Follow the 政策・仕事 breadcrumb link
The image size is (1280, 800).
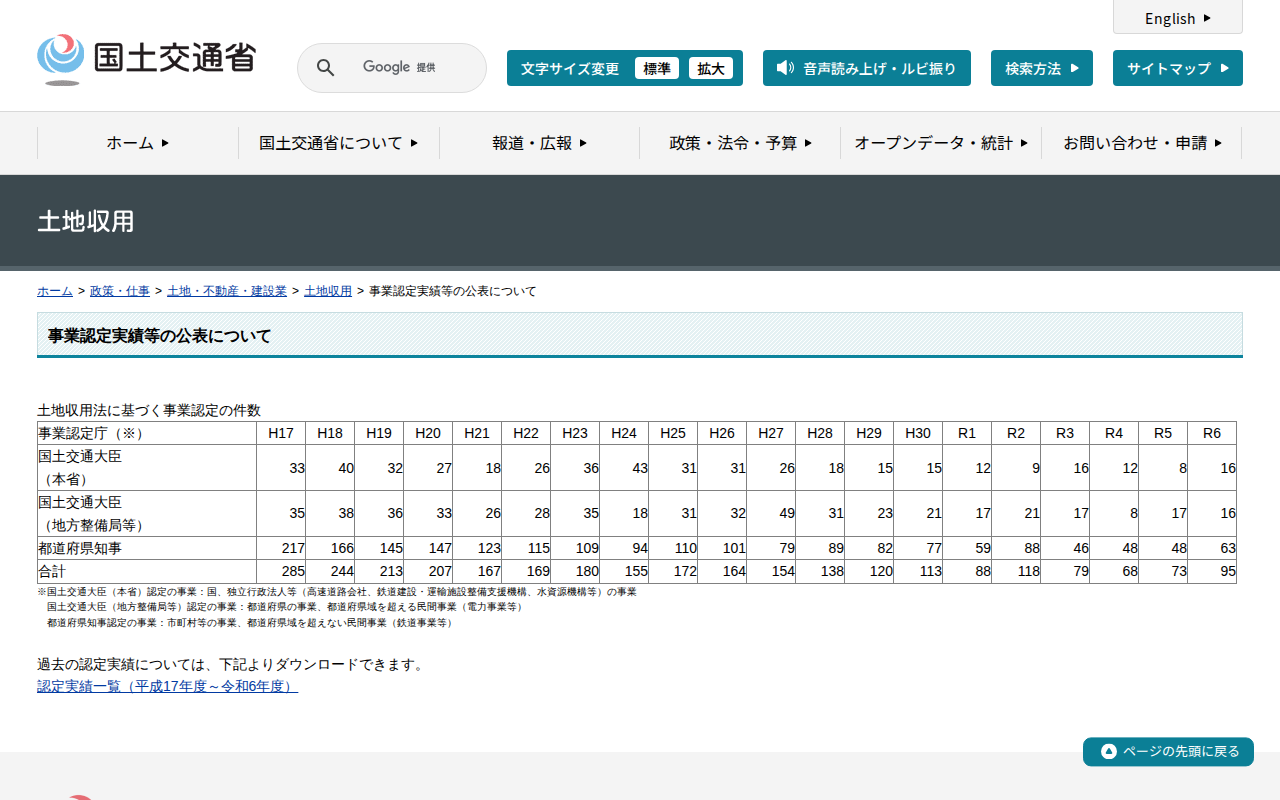[120, 291]
